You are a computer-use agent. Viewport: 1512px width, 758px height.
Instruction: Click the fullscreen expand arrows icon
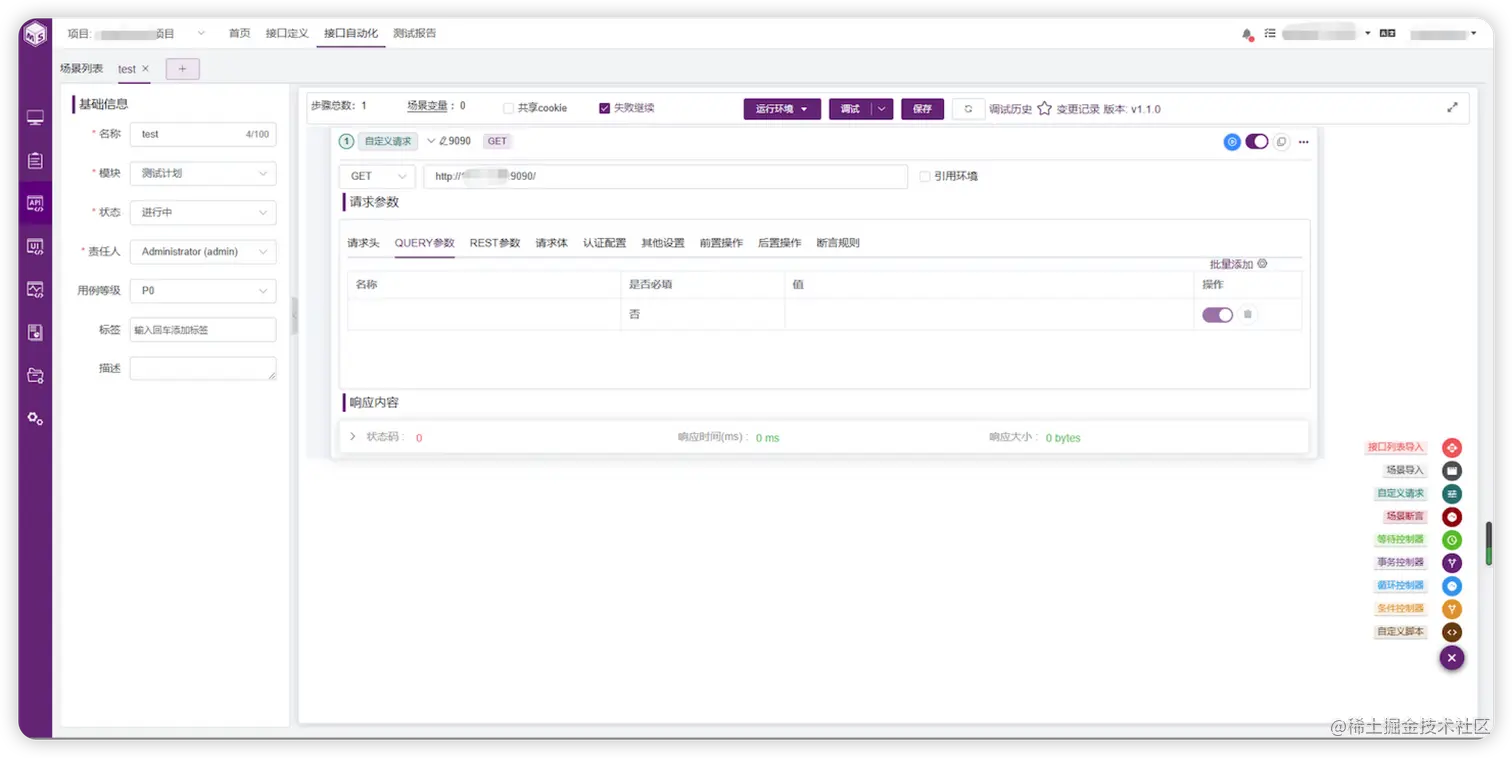tap(1452, 108)
